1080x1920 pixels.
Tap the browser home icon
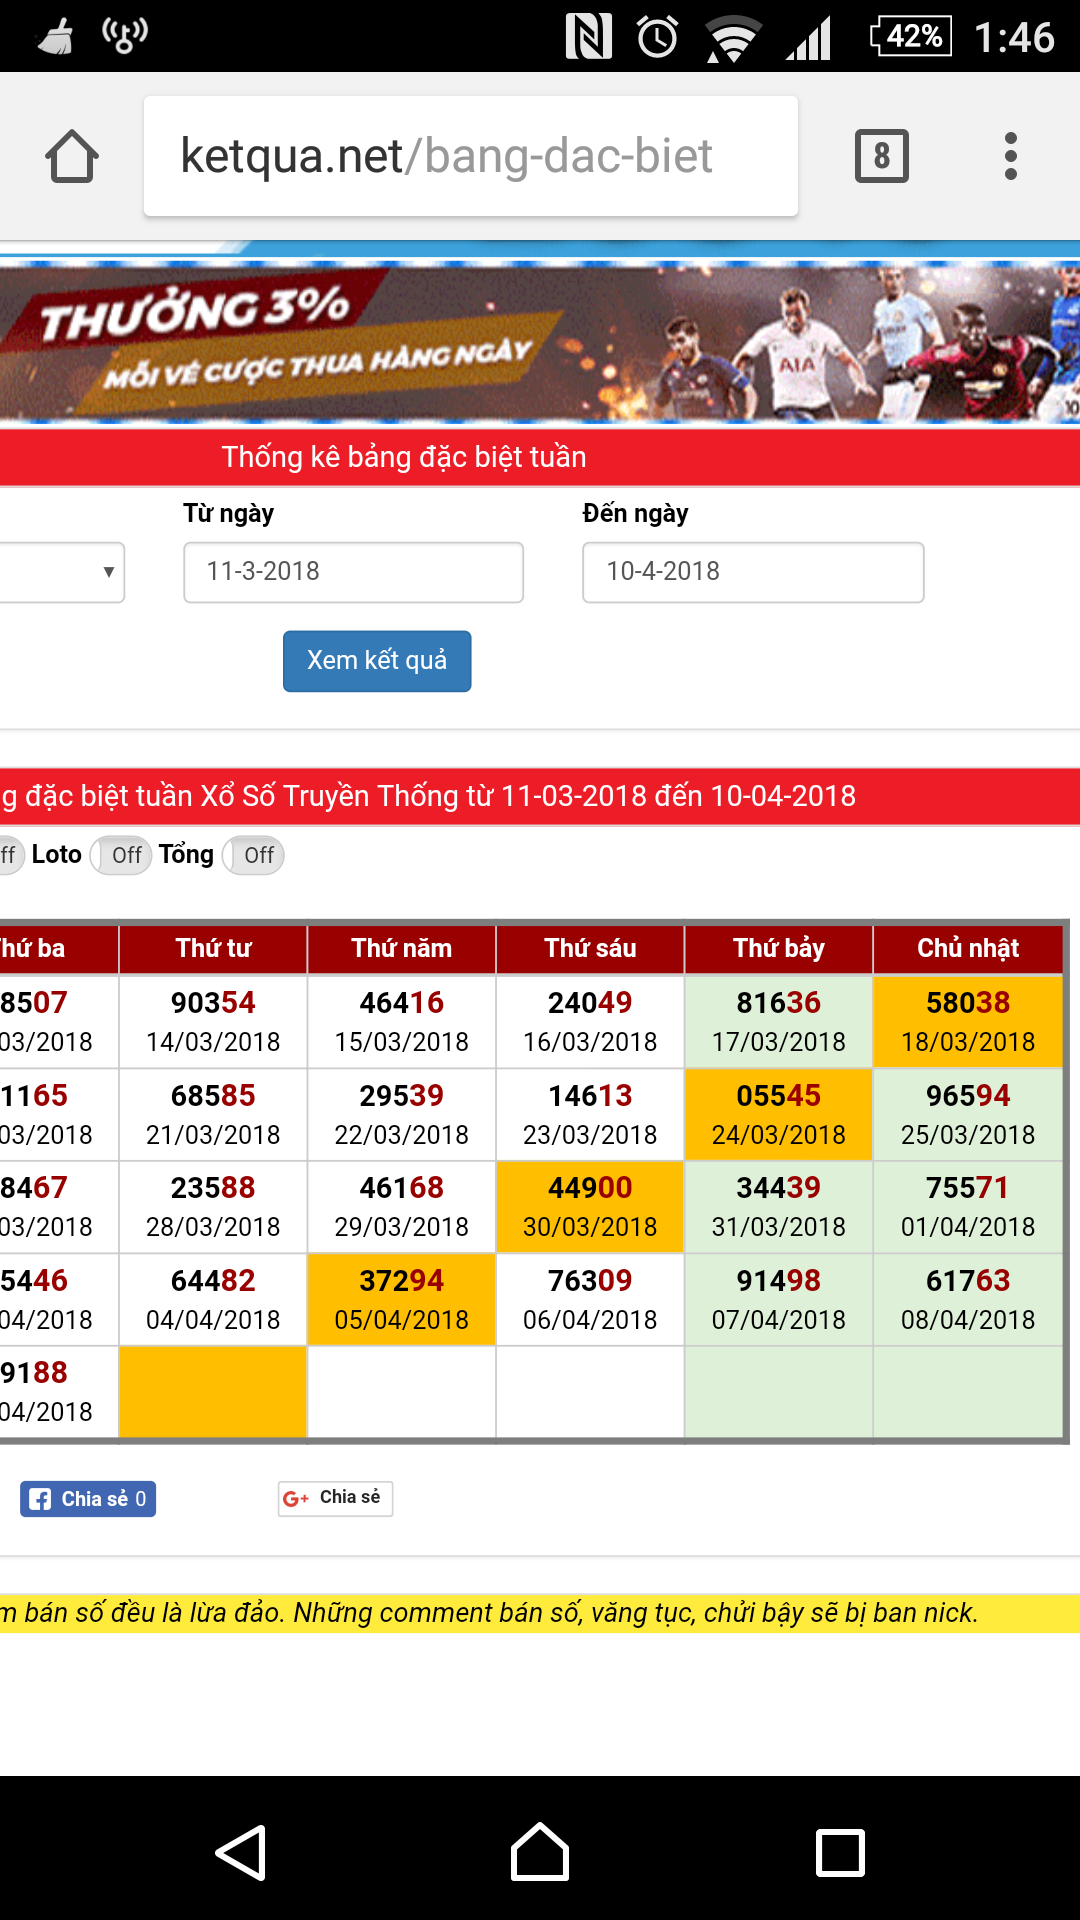point(72,157)
